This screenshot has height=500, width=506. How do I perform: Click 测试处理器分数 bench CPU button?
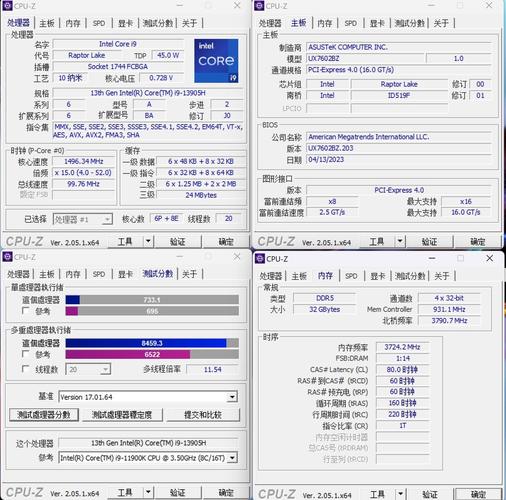click(x=44, y=415)
